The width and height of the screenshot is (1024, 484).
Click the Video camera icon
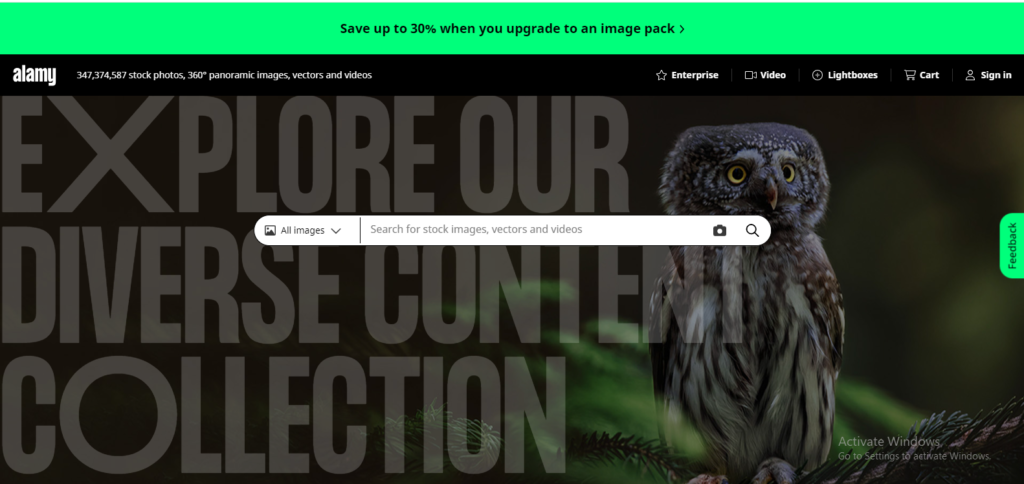pyautogui.click(x=750, y=75)
